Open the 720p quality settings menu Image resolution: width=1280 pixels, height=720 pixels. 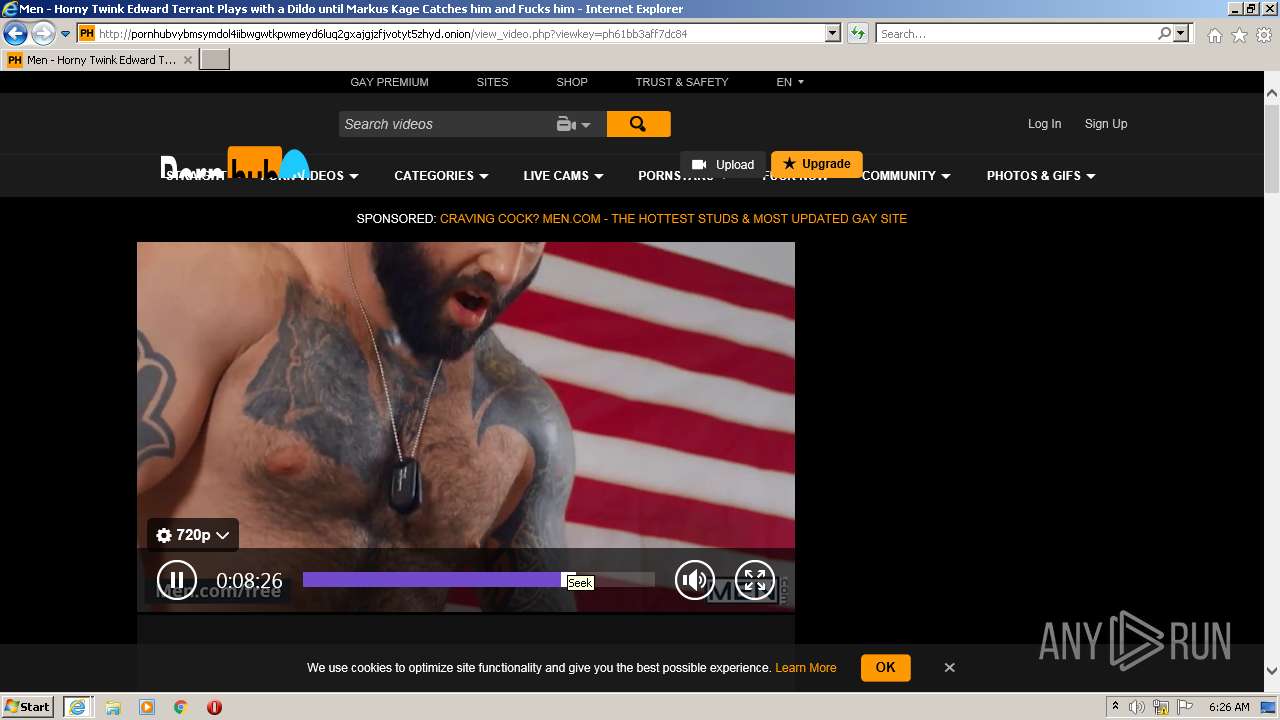193,535
